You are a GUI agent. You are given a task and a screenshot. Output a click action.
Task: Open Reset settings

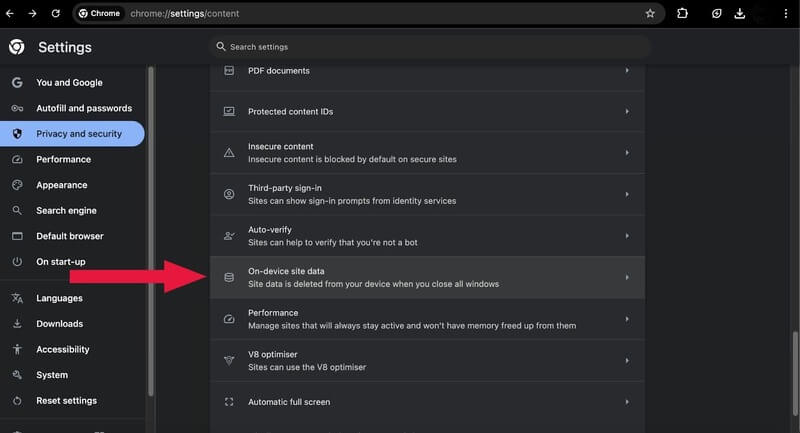(72, 400)
